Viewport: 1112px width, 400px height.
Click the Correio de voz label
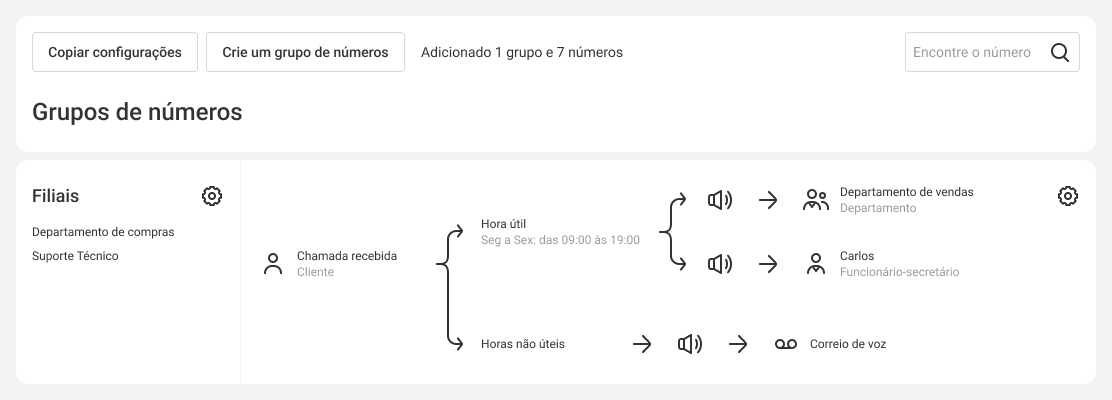(x=848, y=344)
